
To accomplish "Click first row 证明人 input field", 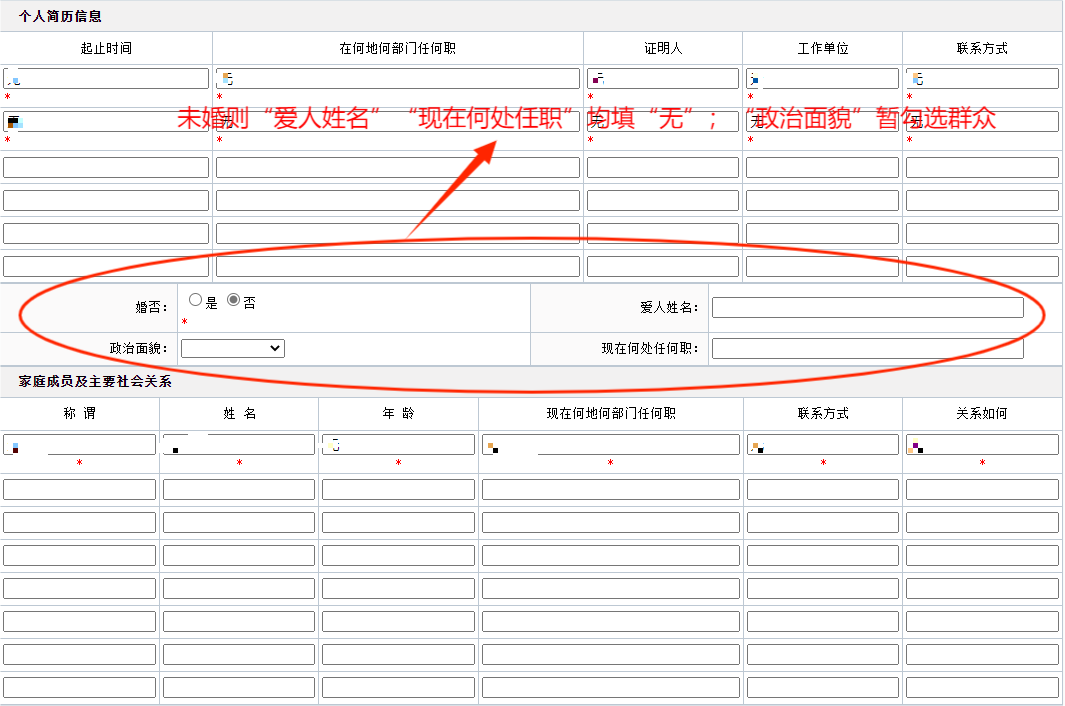I will tap(662, 79).
